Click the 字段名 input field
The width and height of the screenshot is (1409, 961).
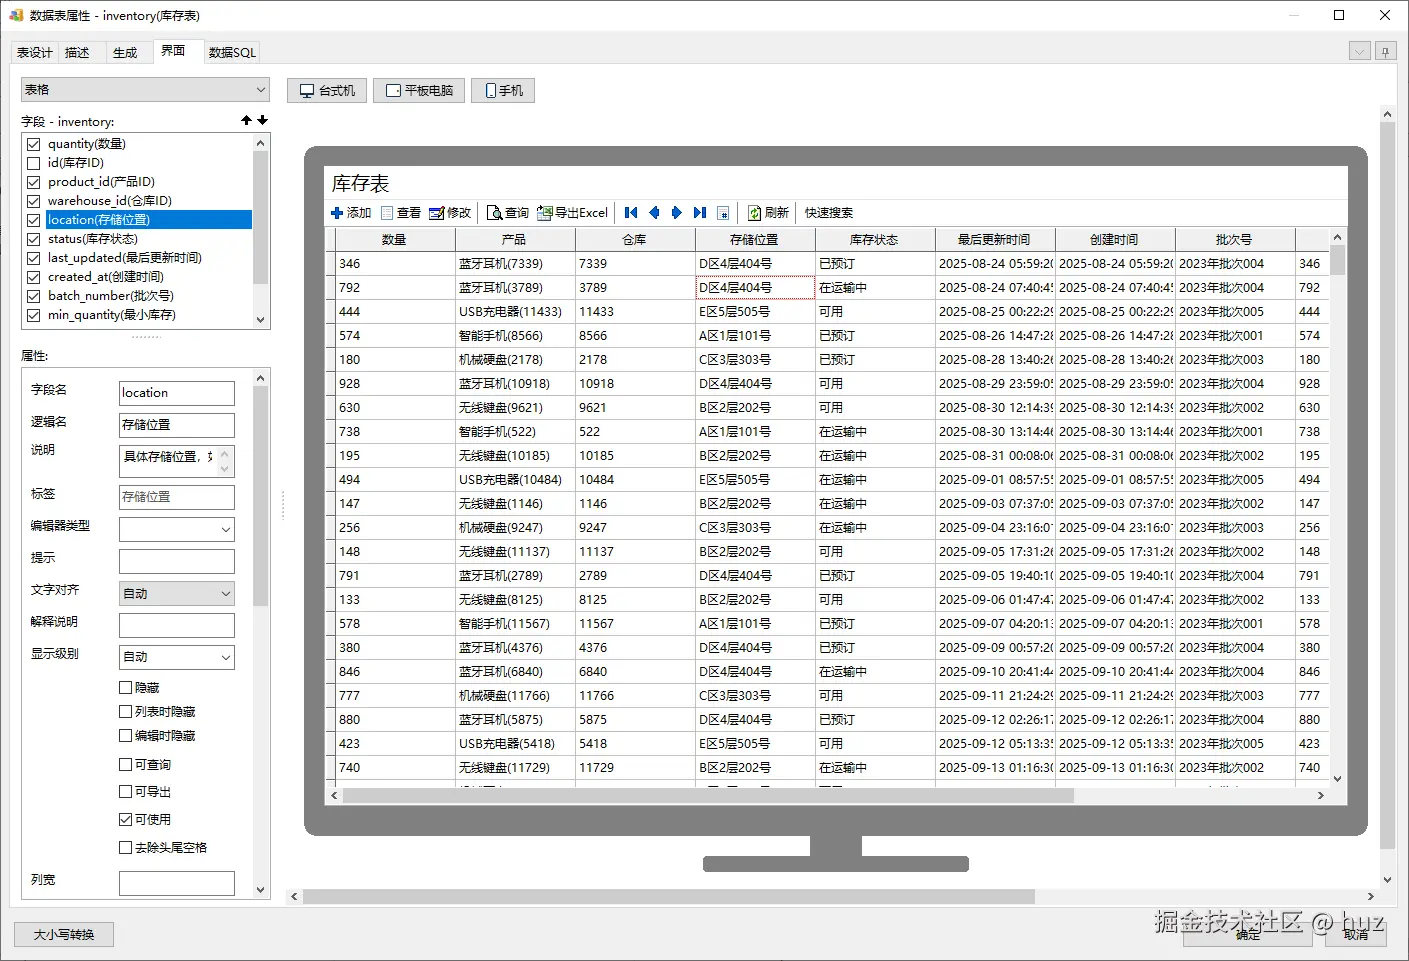[x=177, y=393]
